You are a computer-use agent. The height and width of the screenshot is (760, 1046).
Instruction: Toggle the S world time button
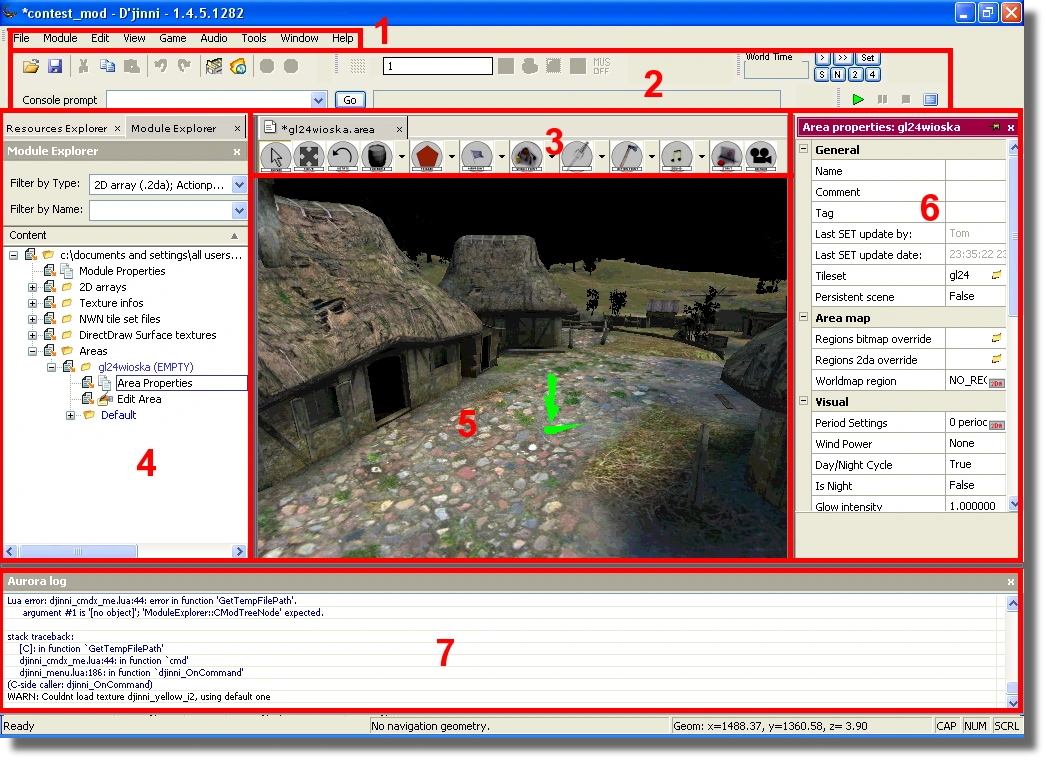822,75
